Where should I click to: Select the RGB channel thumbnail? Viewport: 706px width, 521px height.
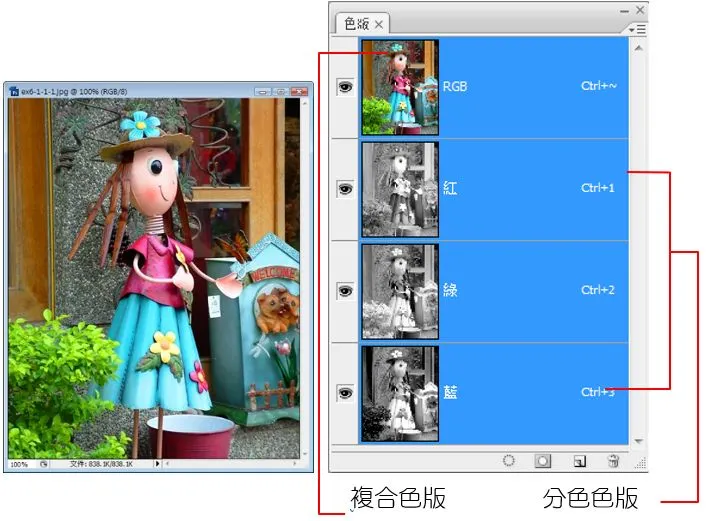click(400, 87)
